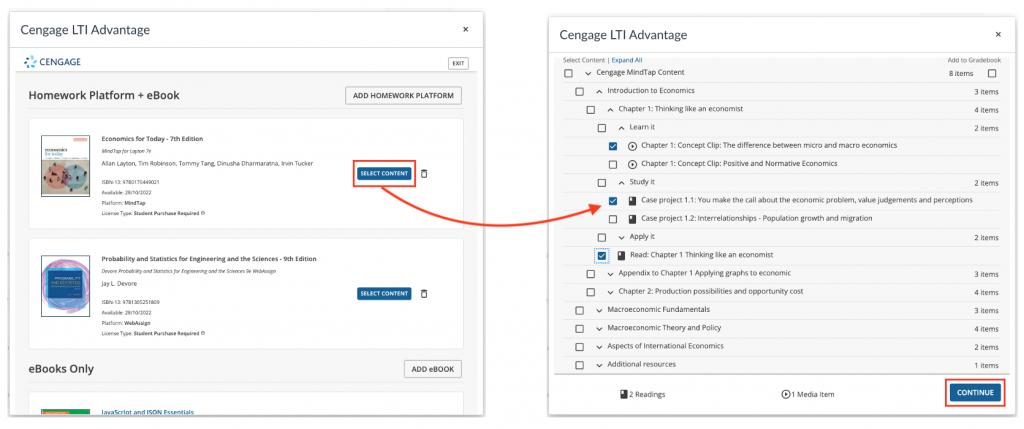
Task: Click info icon beside Economics for Today license type
Action: point(203,213)
